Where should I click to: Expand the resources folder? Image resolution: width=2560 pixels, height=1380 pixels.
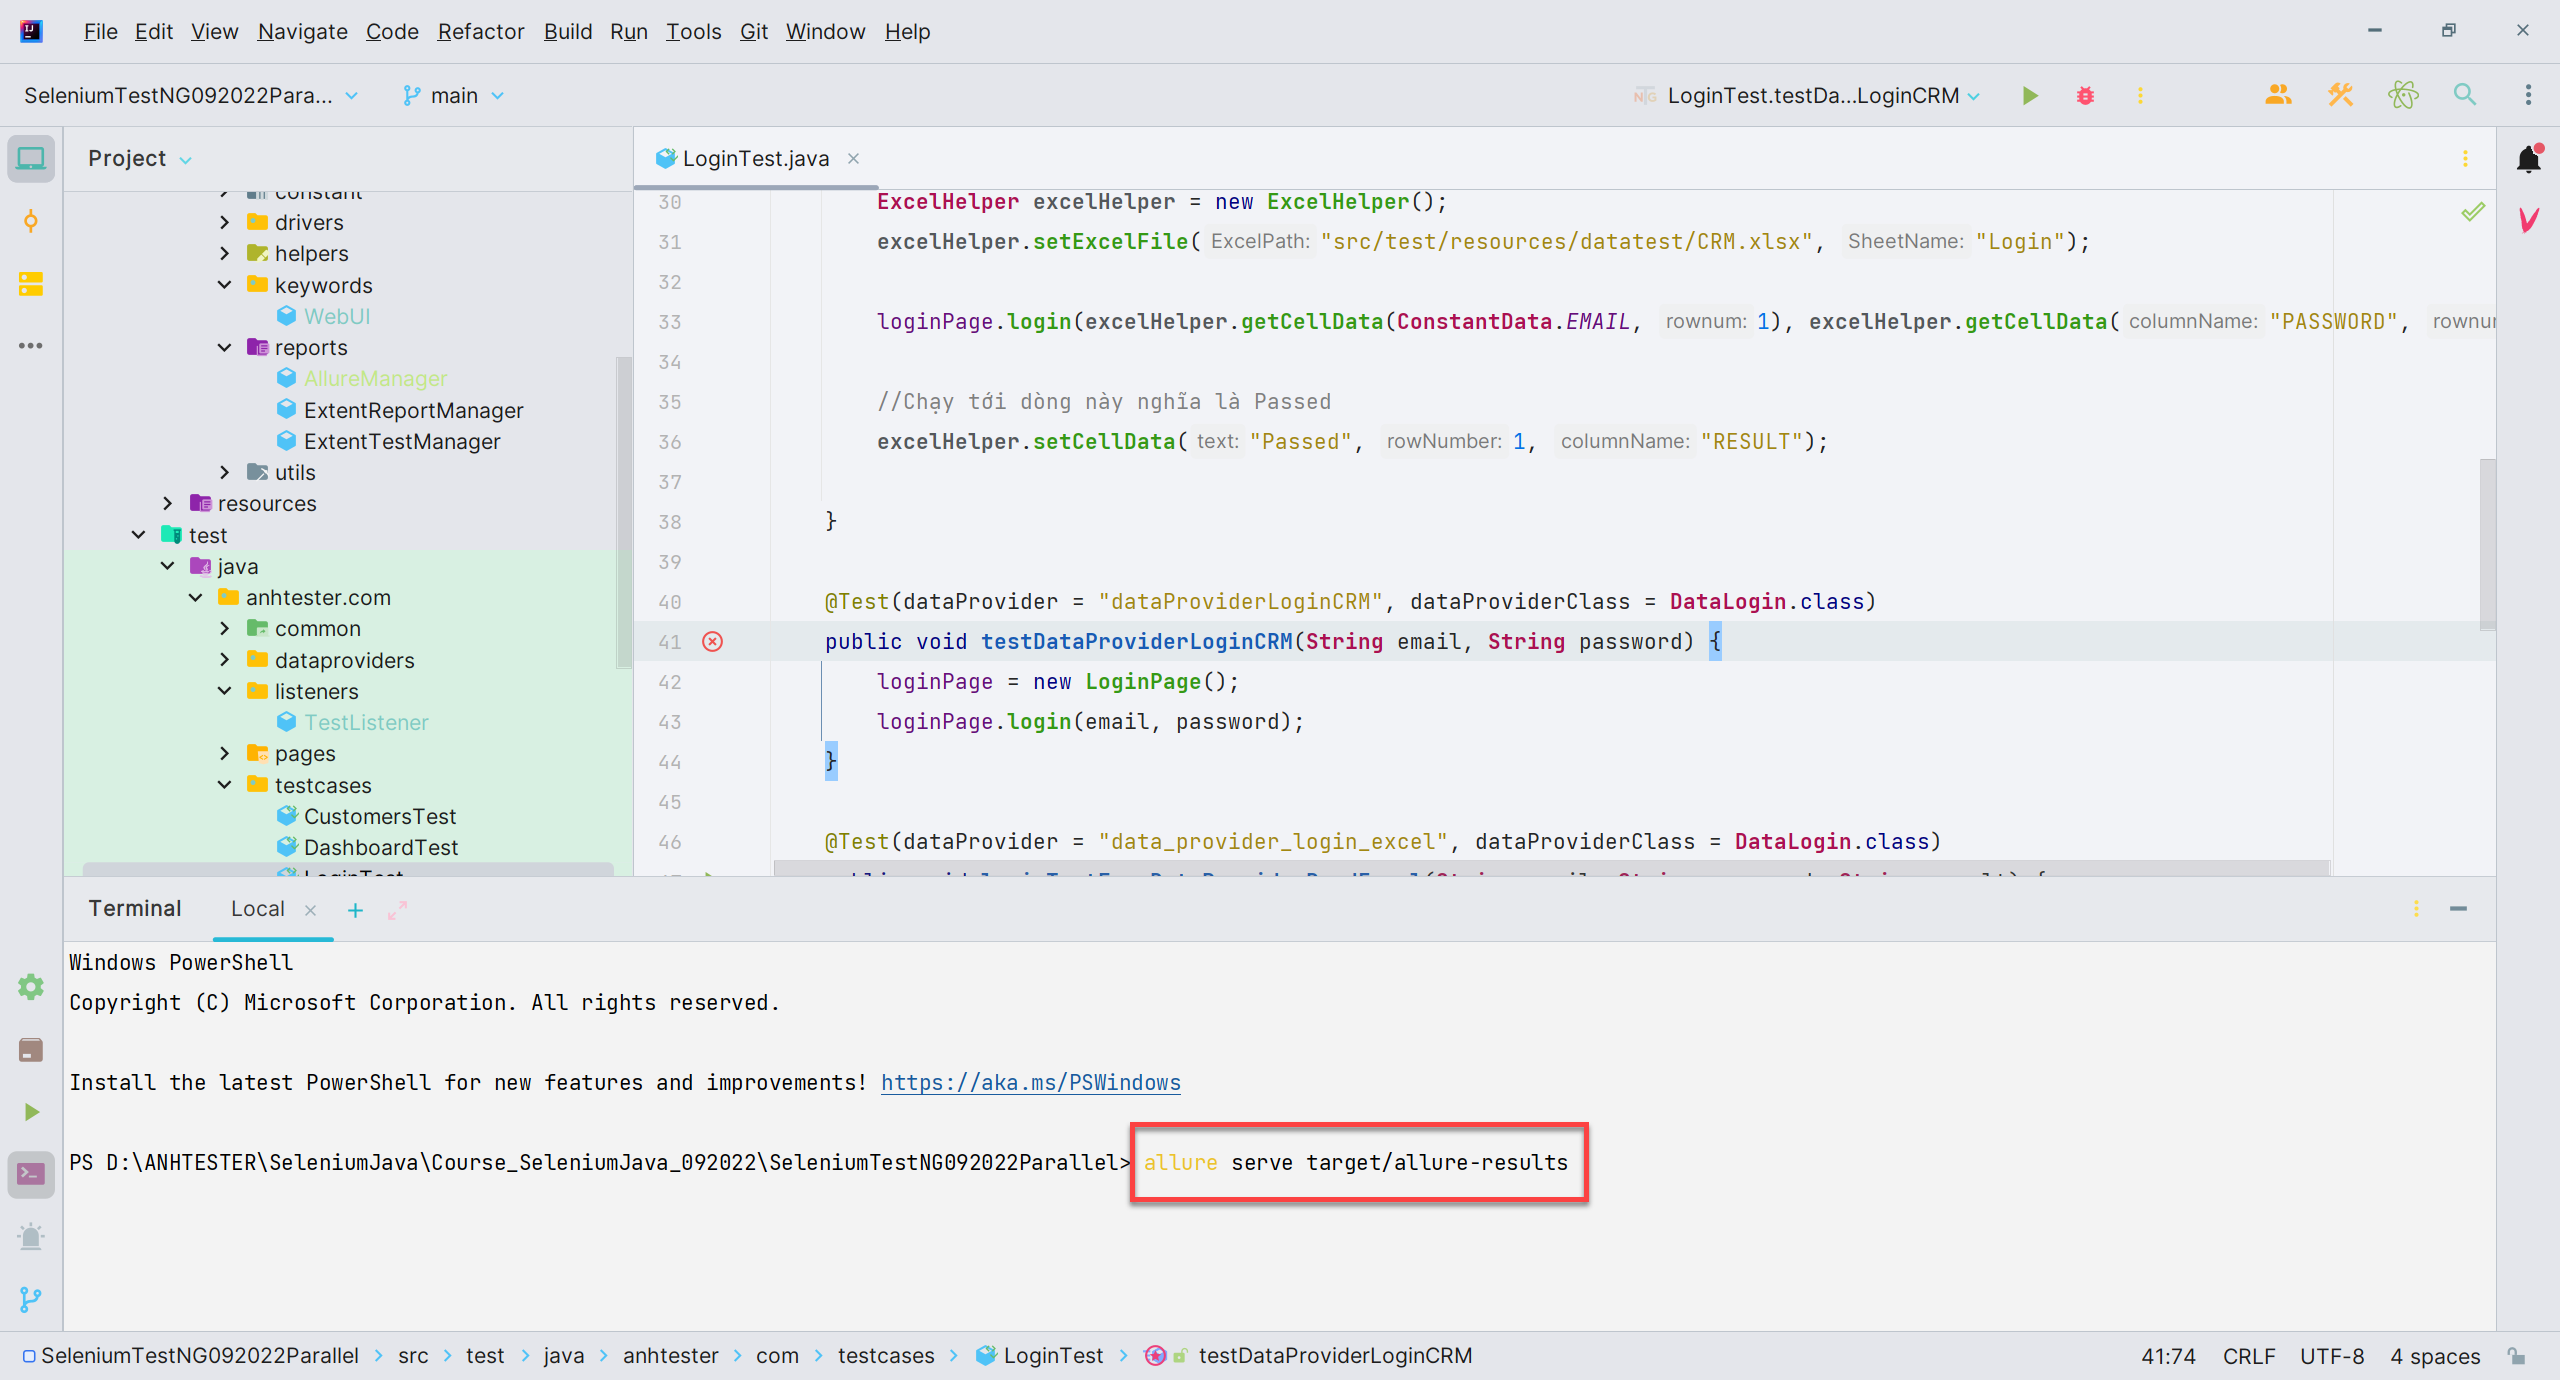click(167, 504)
